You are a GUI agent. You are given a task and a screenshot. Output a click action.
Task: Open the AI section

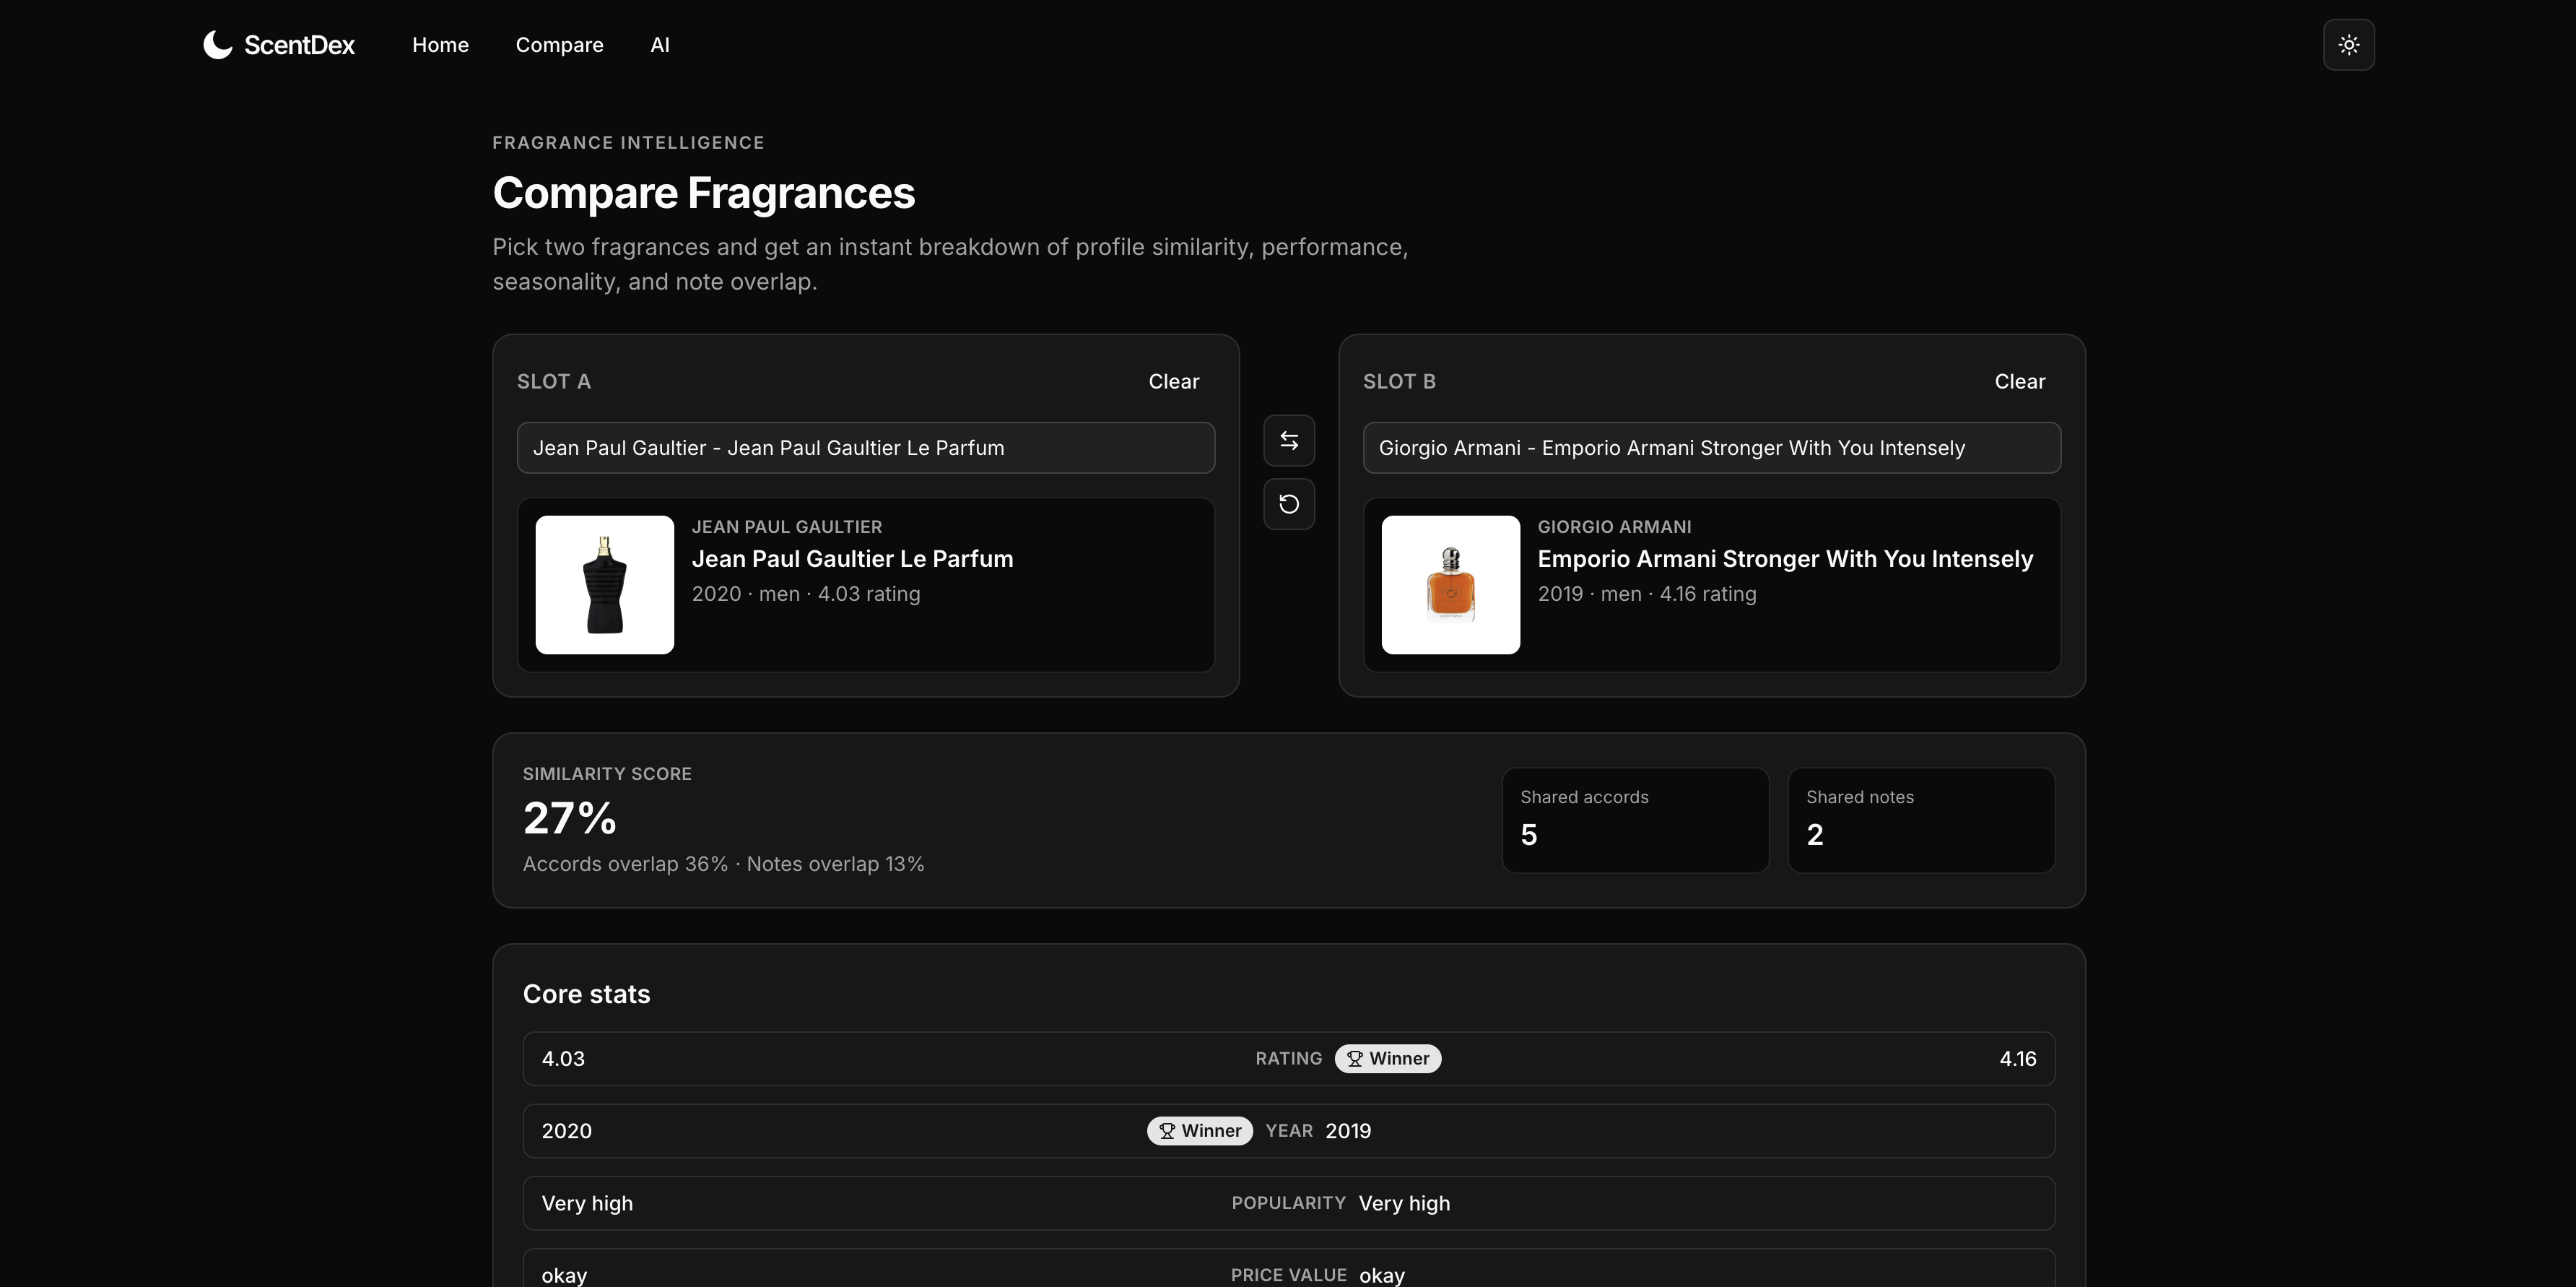tap(659, 45)
